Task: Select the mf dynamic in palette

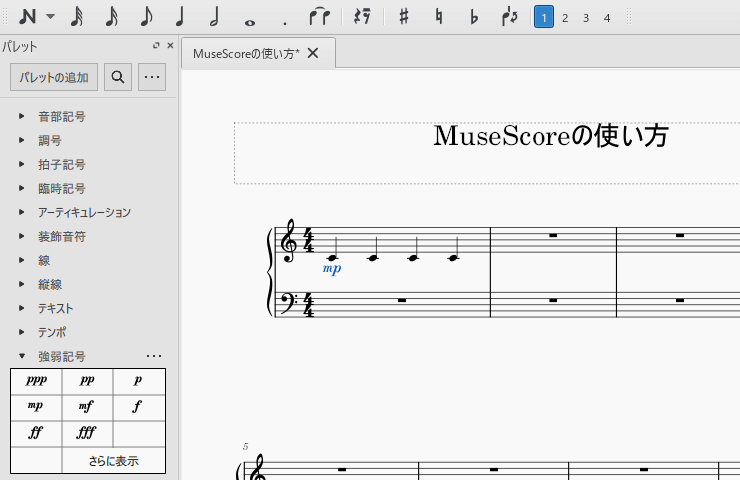Action: click(87, 407)
